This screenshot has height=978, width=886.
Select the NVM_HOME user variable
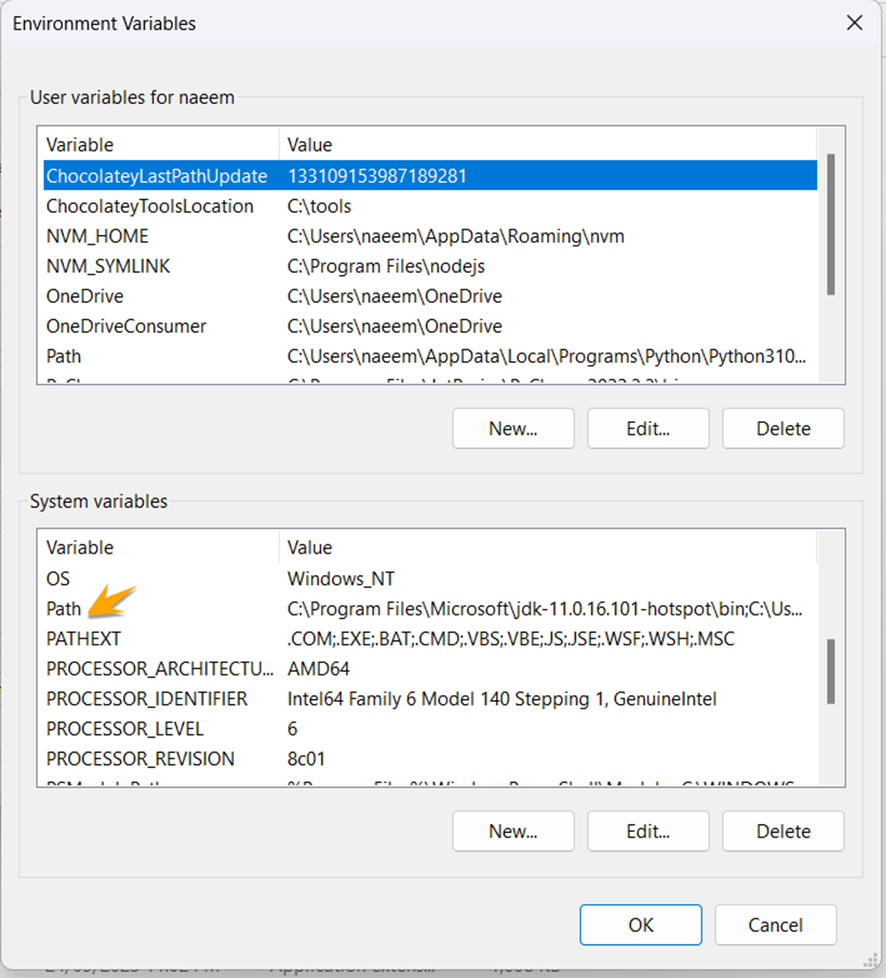[x=98, y=236]
